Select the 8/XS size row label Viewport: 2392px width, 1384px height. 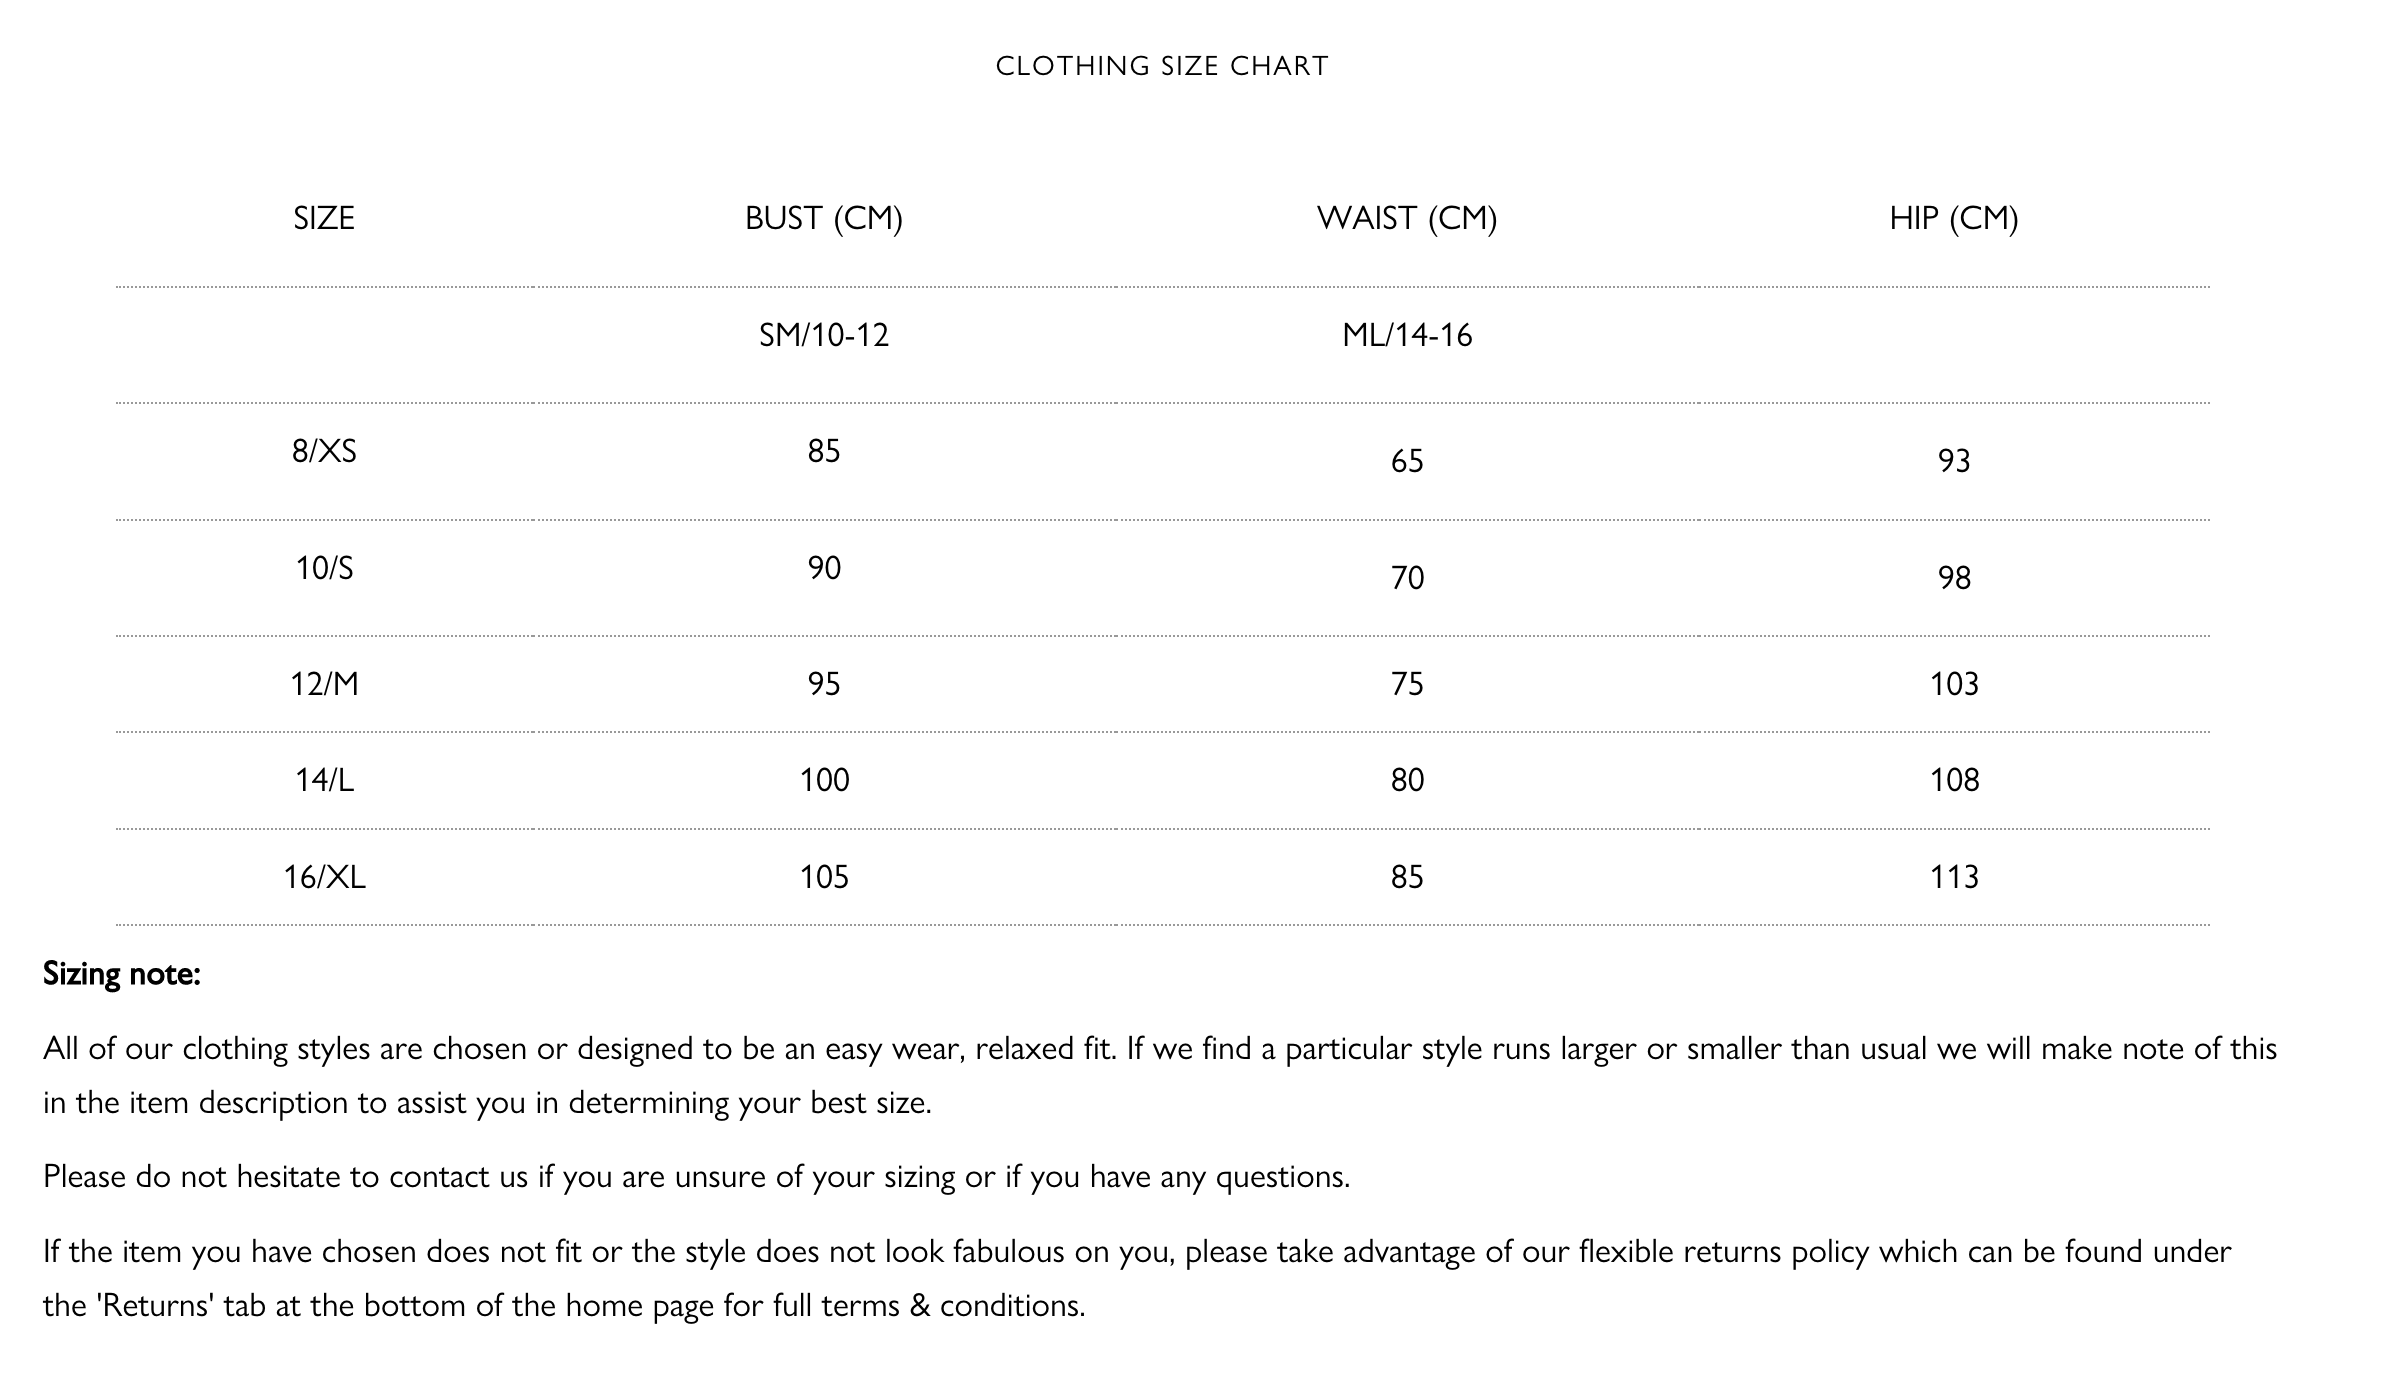pos(324,451)
